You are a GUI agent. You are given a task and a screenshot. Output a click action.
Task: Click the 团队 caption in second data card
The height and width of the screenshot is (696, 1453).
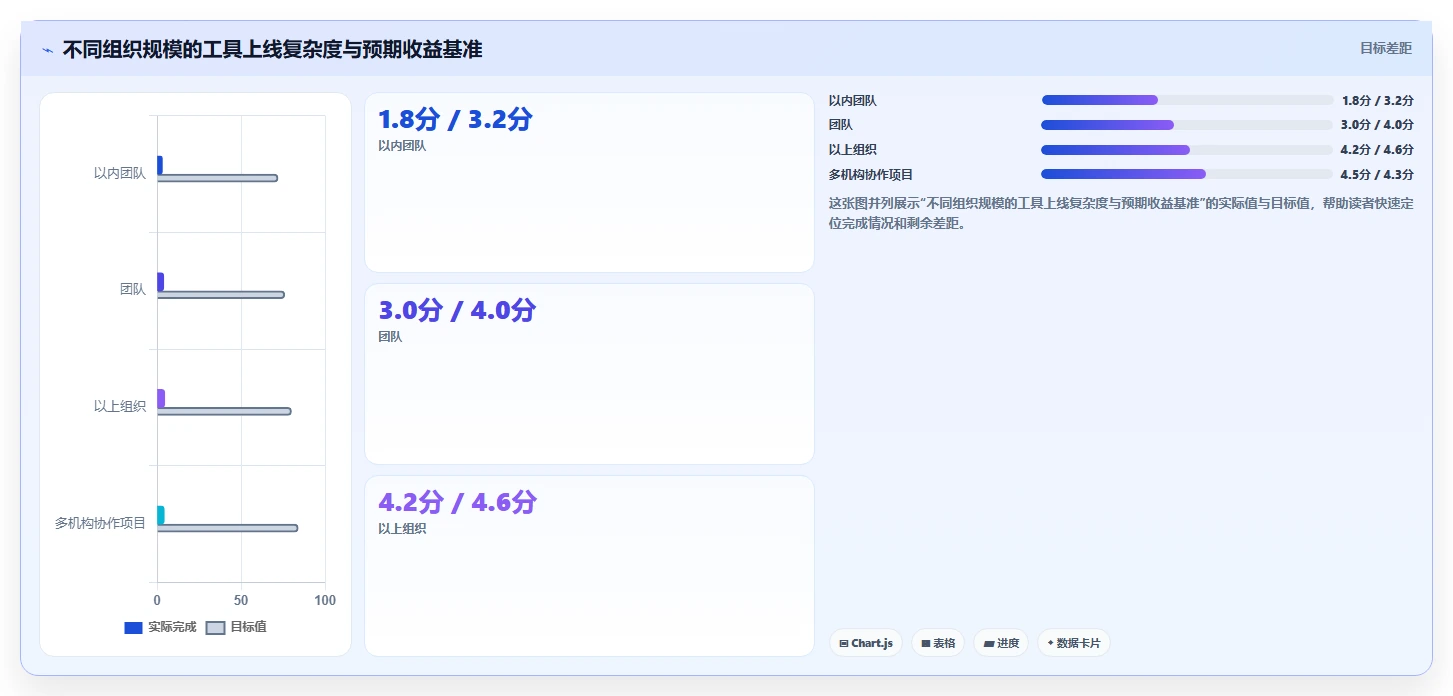(x=390, y=337)
